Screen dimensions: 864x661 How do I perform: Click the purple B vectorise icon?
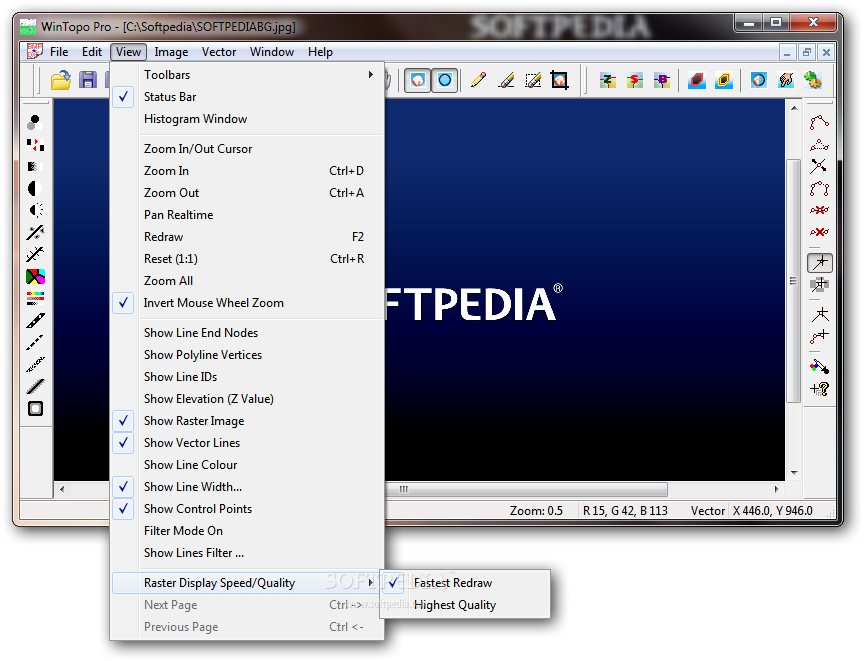point(662,80)
